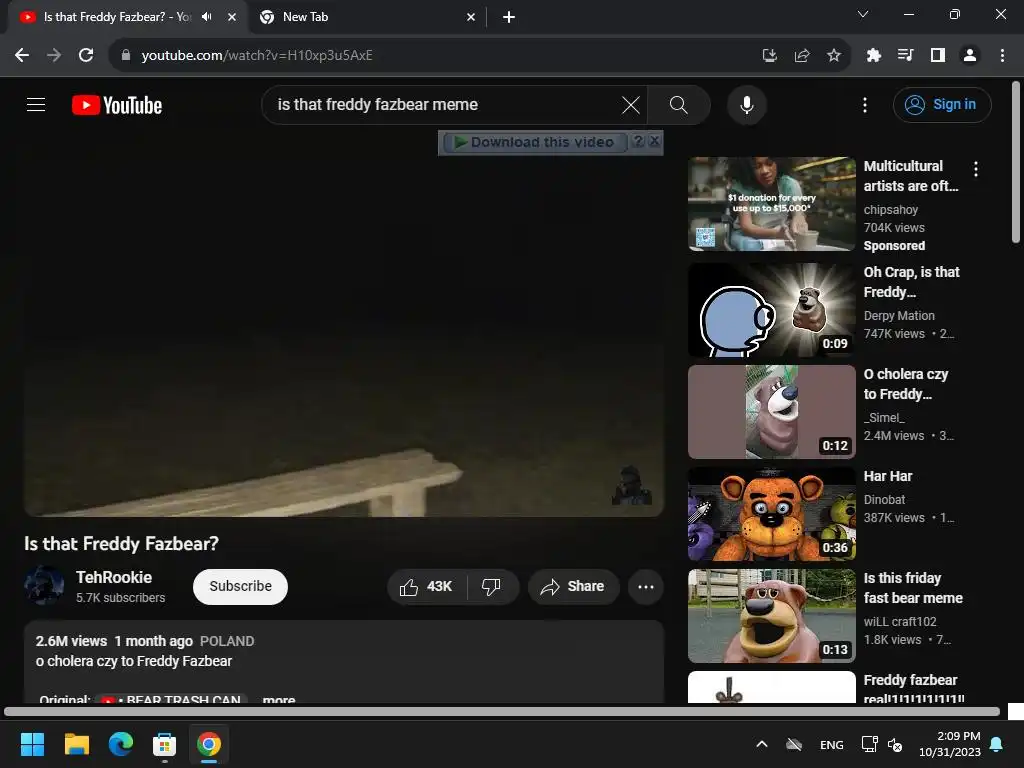
Task: Open more actions ellipsis under the video
Action: [645, 586]
